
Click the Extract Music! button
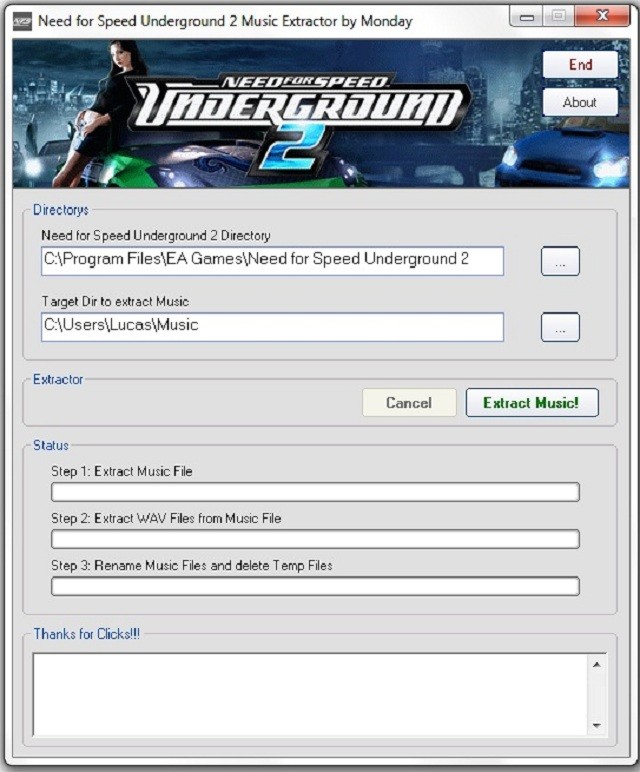(x=531, y=403)
